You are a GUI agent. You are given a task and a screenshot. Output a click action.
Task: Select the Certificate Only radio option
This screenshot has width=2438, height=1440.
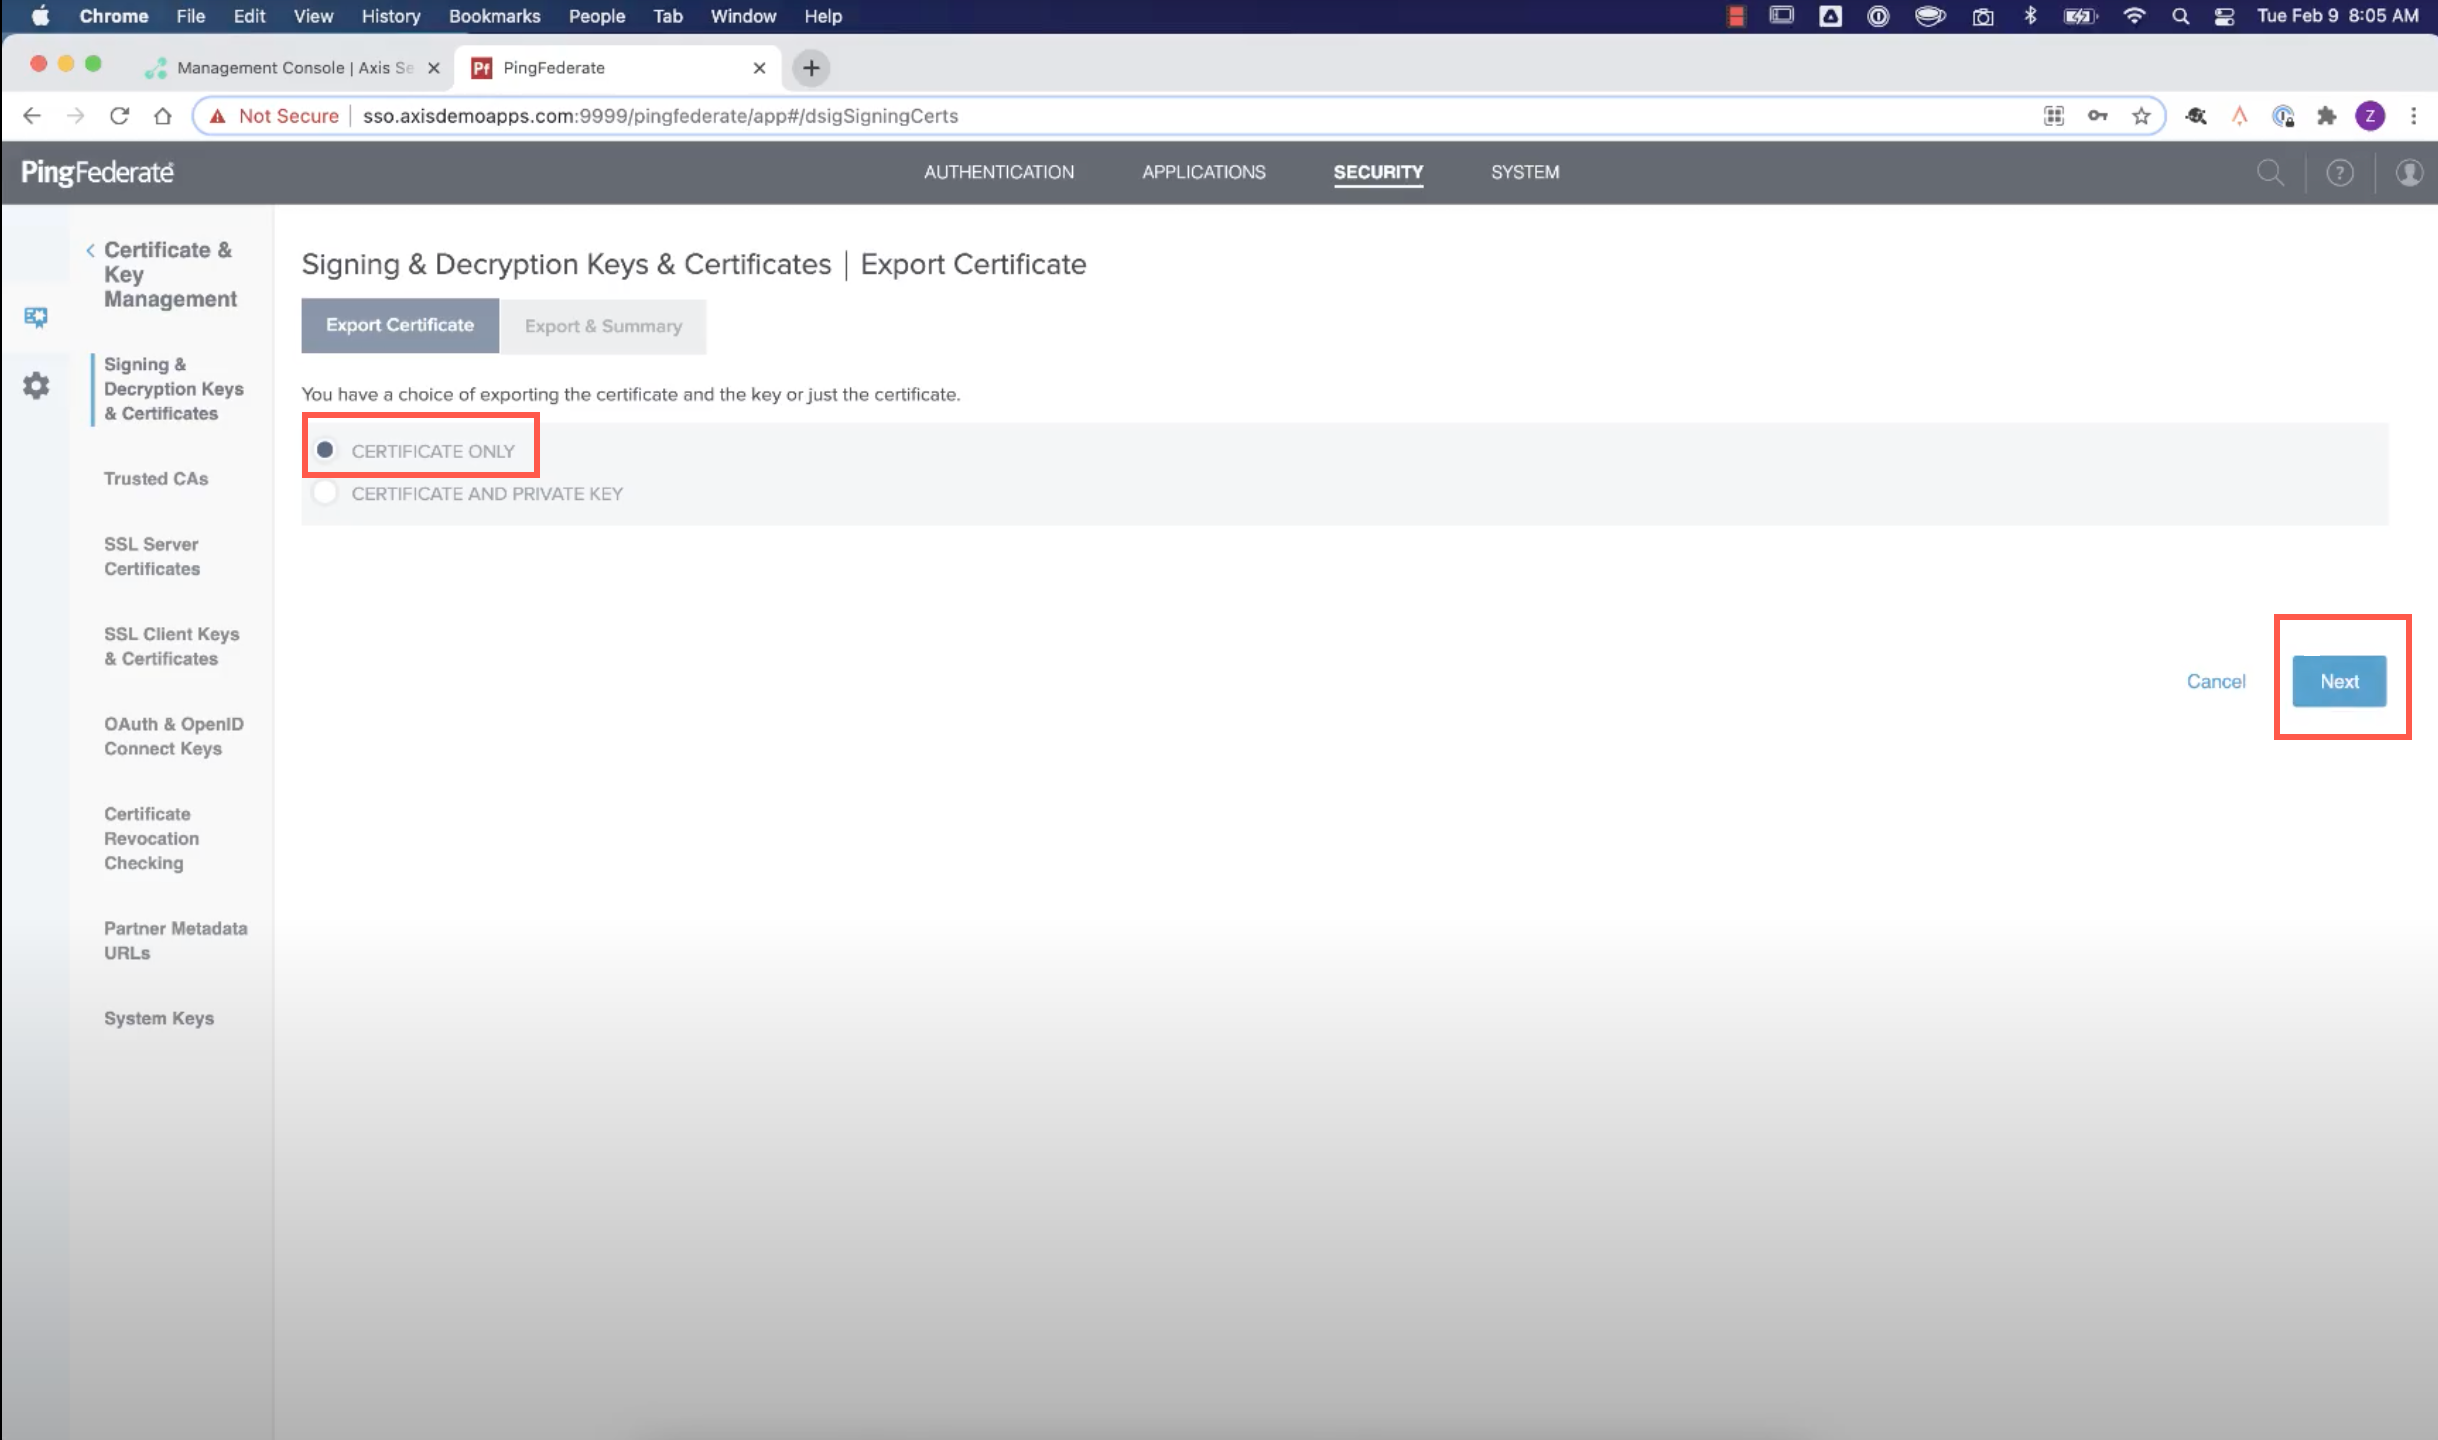325,450
